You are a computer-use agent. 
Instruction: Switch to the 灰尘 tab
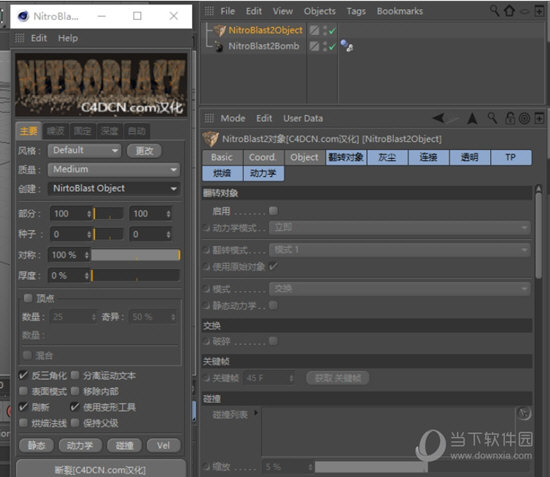[387, 157]
